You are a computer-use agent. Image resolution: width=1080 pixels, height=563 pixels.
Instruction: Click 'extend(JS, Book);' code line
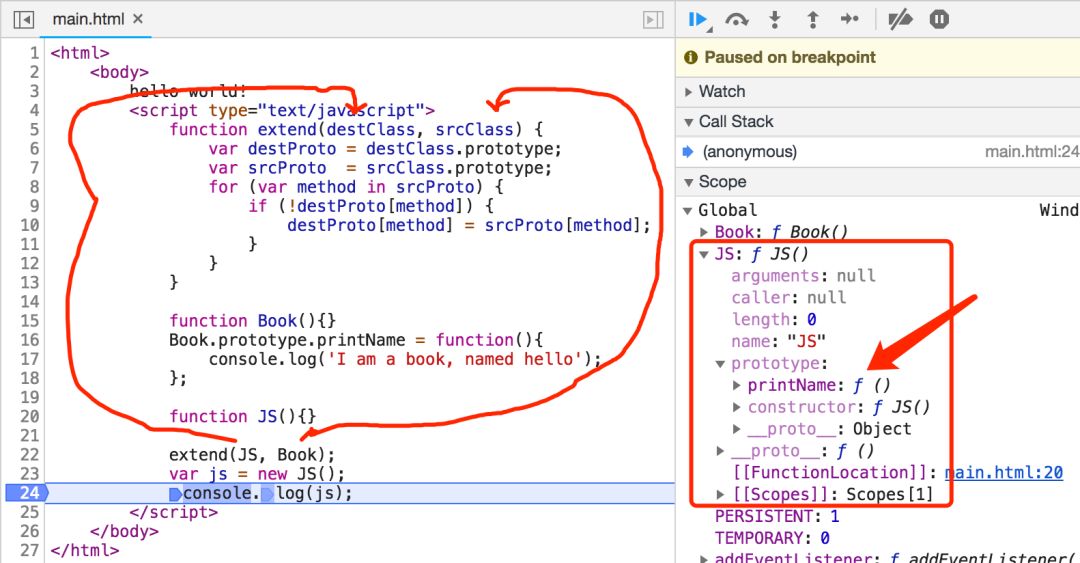click(251, 455)
